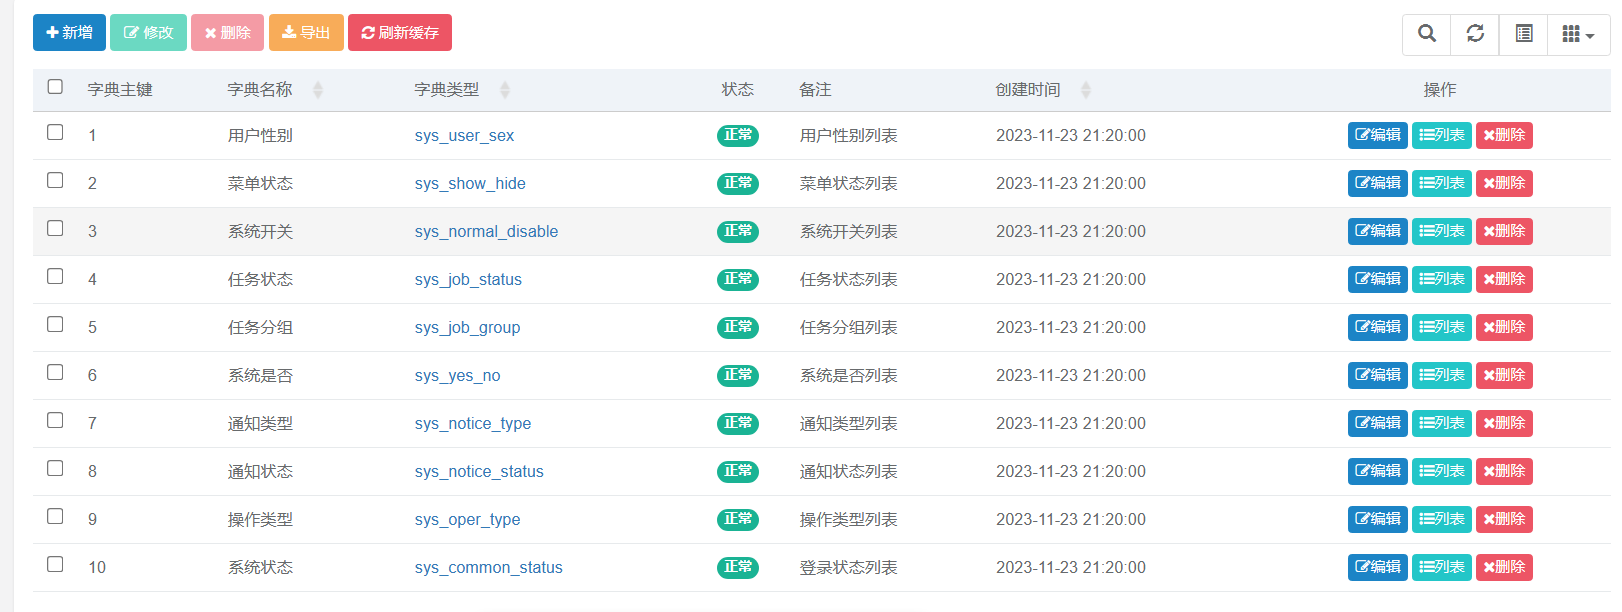This screenshot has width=1622, height=612.
Task: Open the sys_job_group link
Action: [x=467, y=327]
